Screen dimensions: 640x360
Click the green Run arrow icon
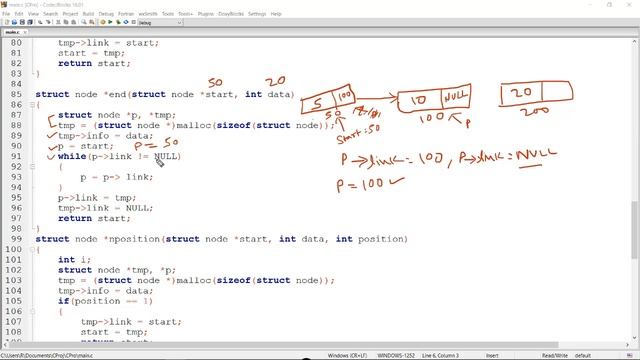(110, 22)
